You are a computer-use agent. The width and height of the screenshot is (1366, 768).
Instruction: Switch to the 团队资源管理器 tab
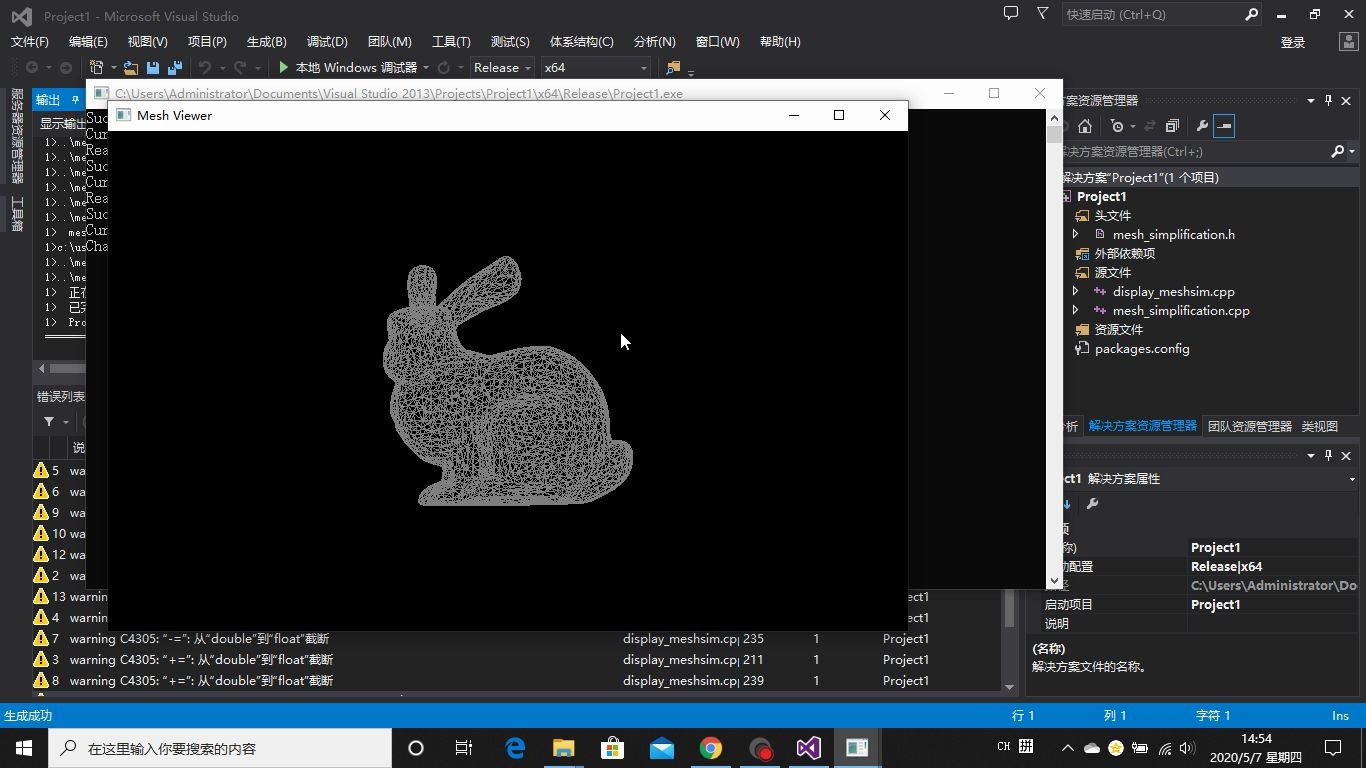click(x=1249, y=426)
